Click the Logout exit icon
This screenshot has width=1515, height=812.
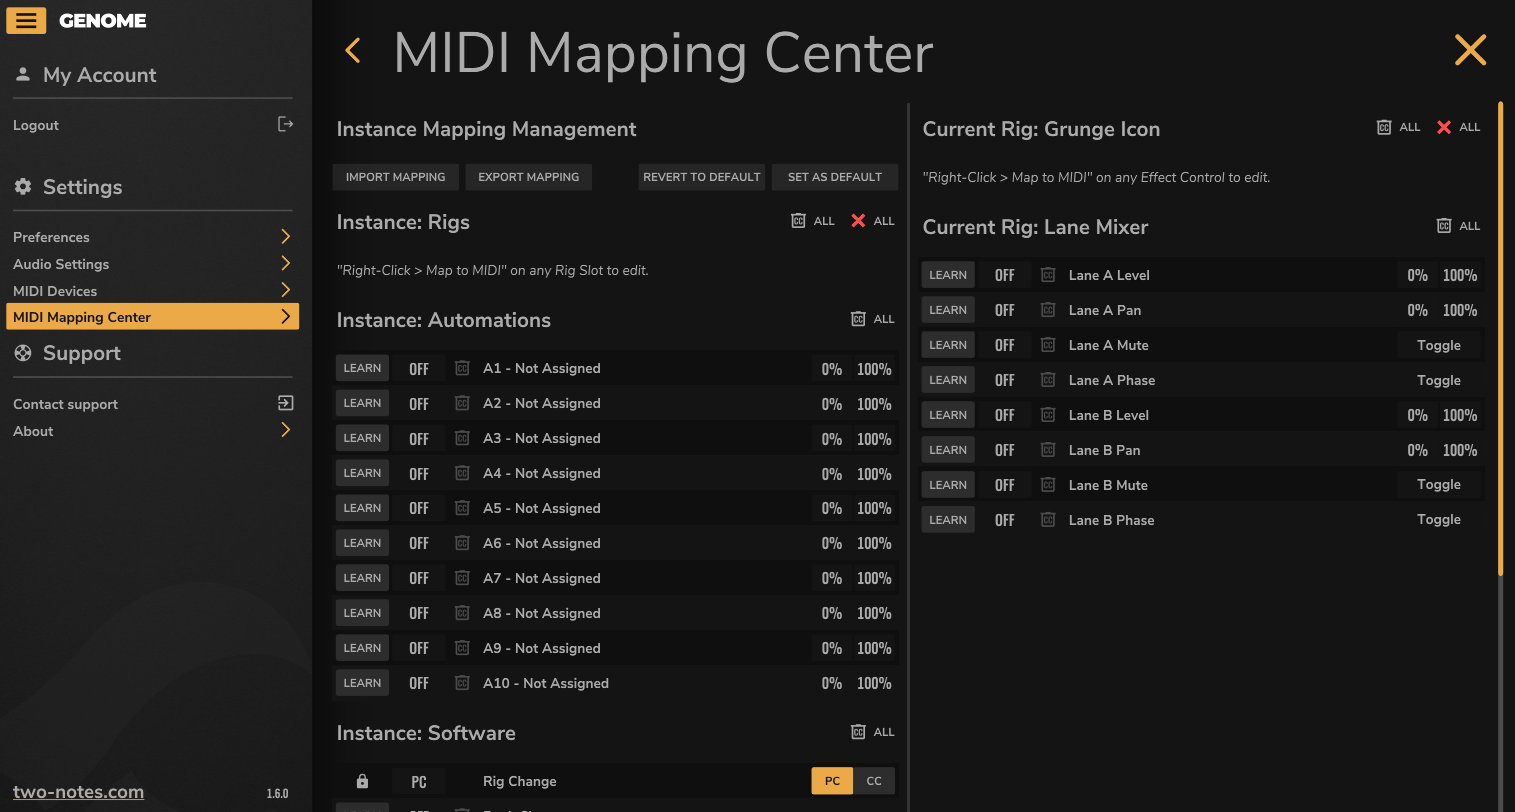click(x=285, y=124)
